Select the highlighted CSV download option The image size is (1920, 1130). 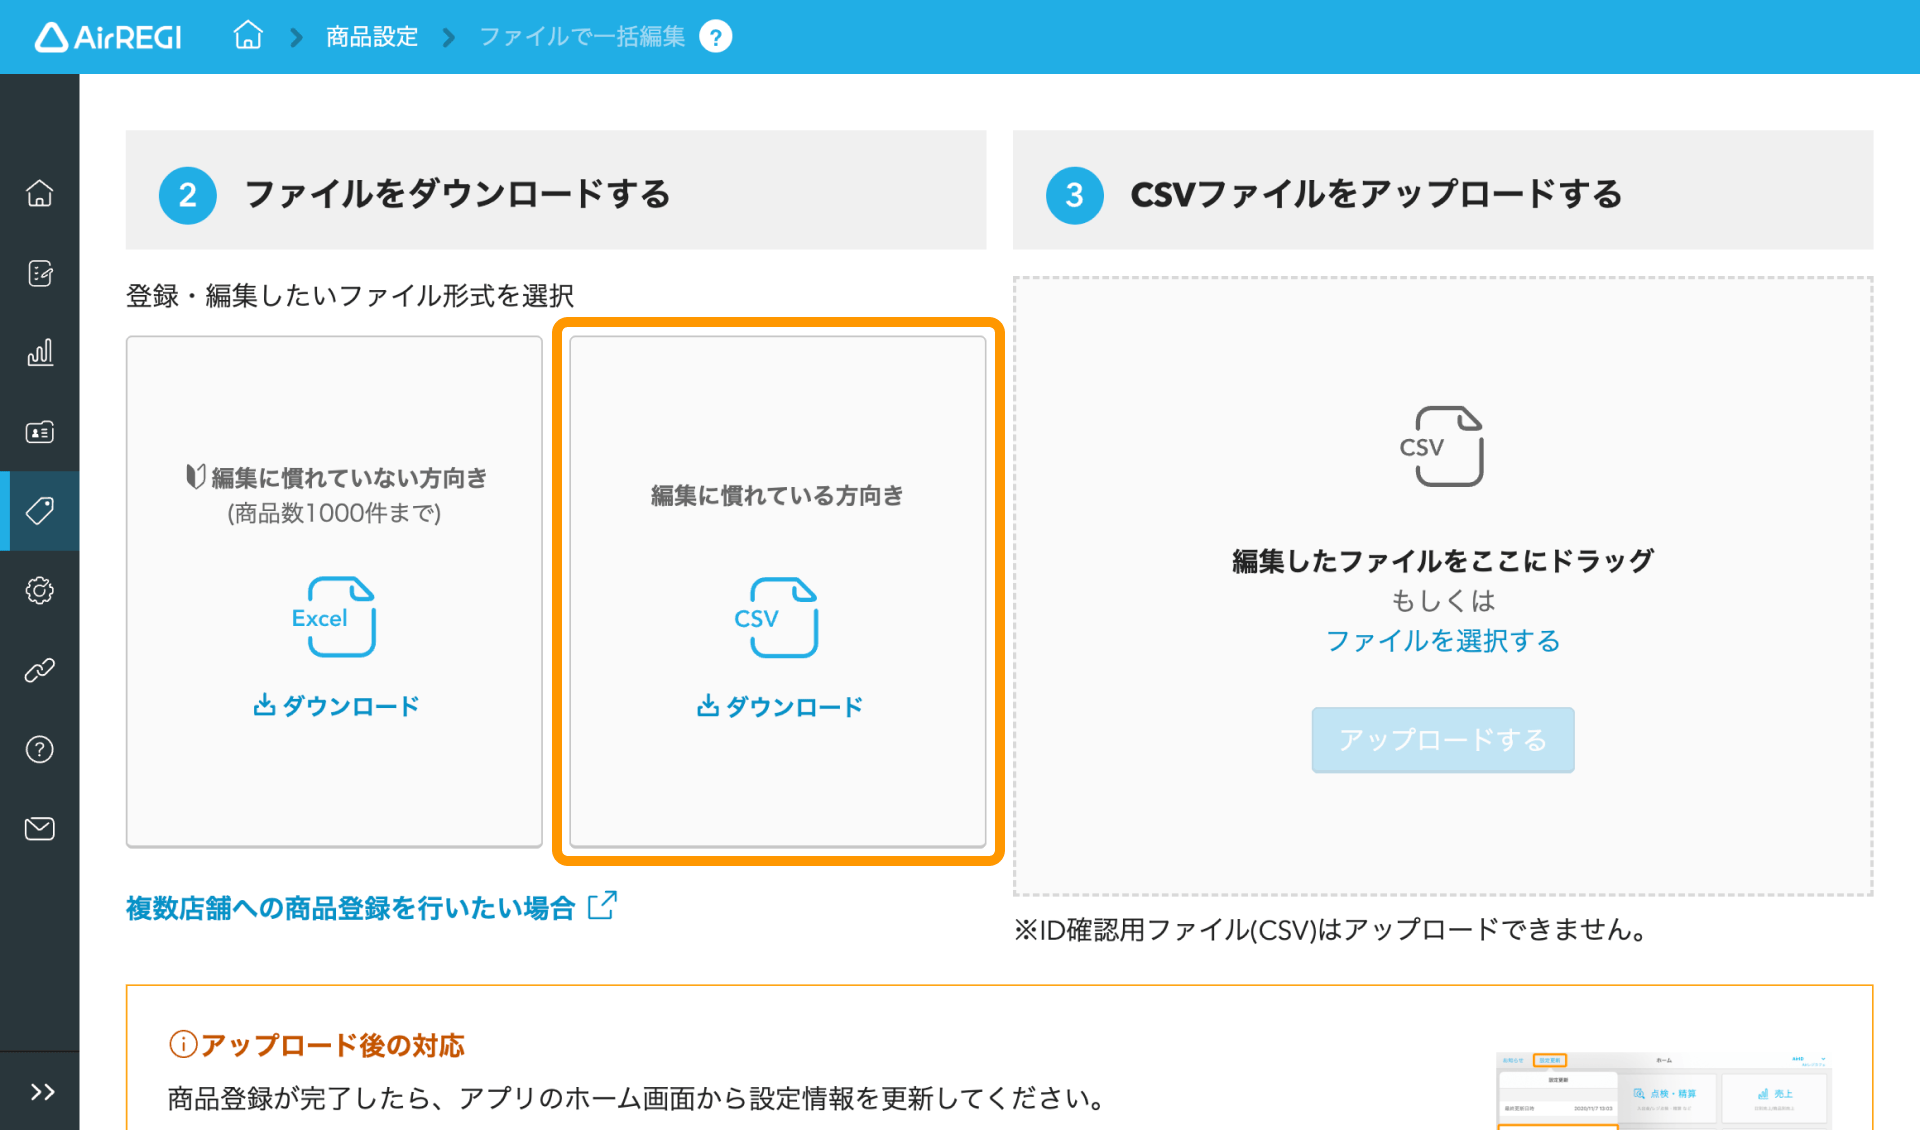coord(779,592)
